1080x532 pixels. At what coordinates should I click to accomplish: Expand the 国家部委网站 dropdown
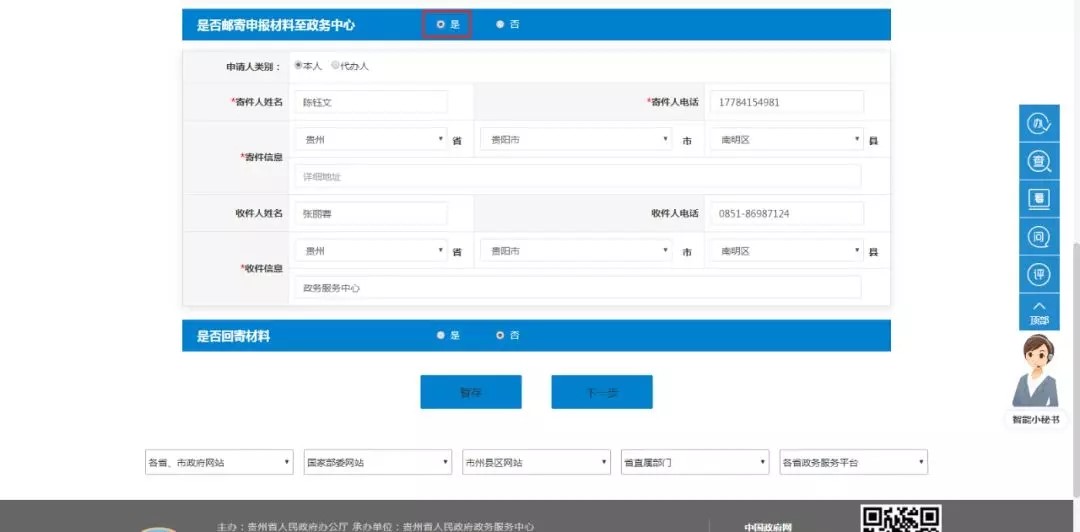tap(377, 462)
